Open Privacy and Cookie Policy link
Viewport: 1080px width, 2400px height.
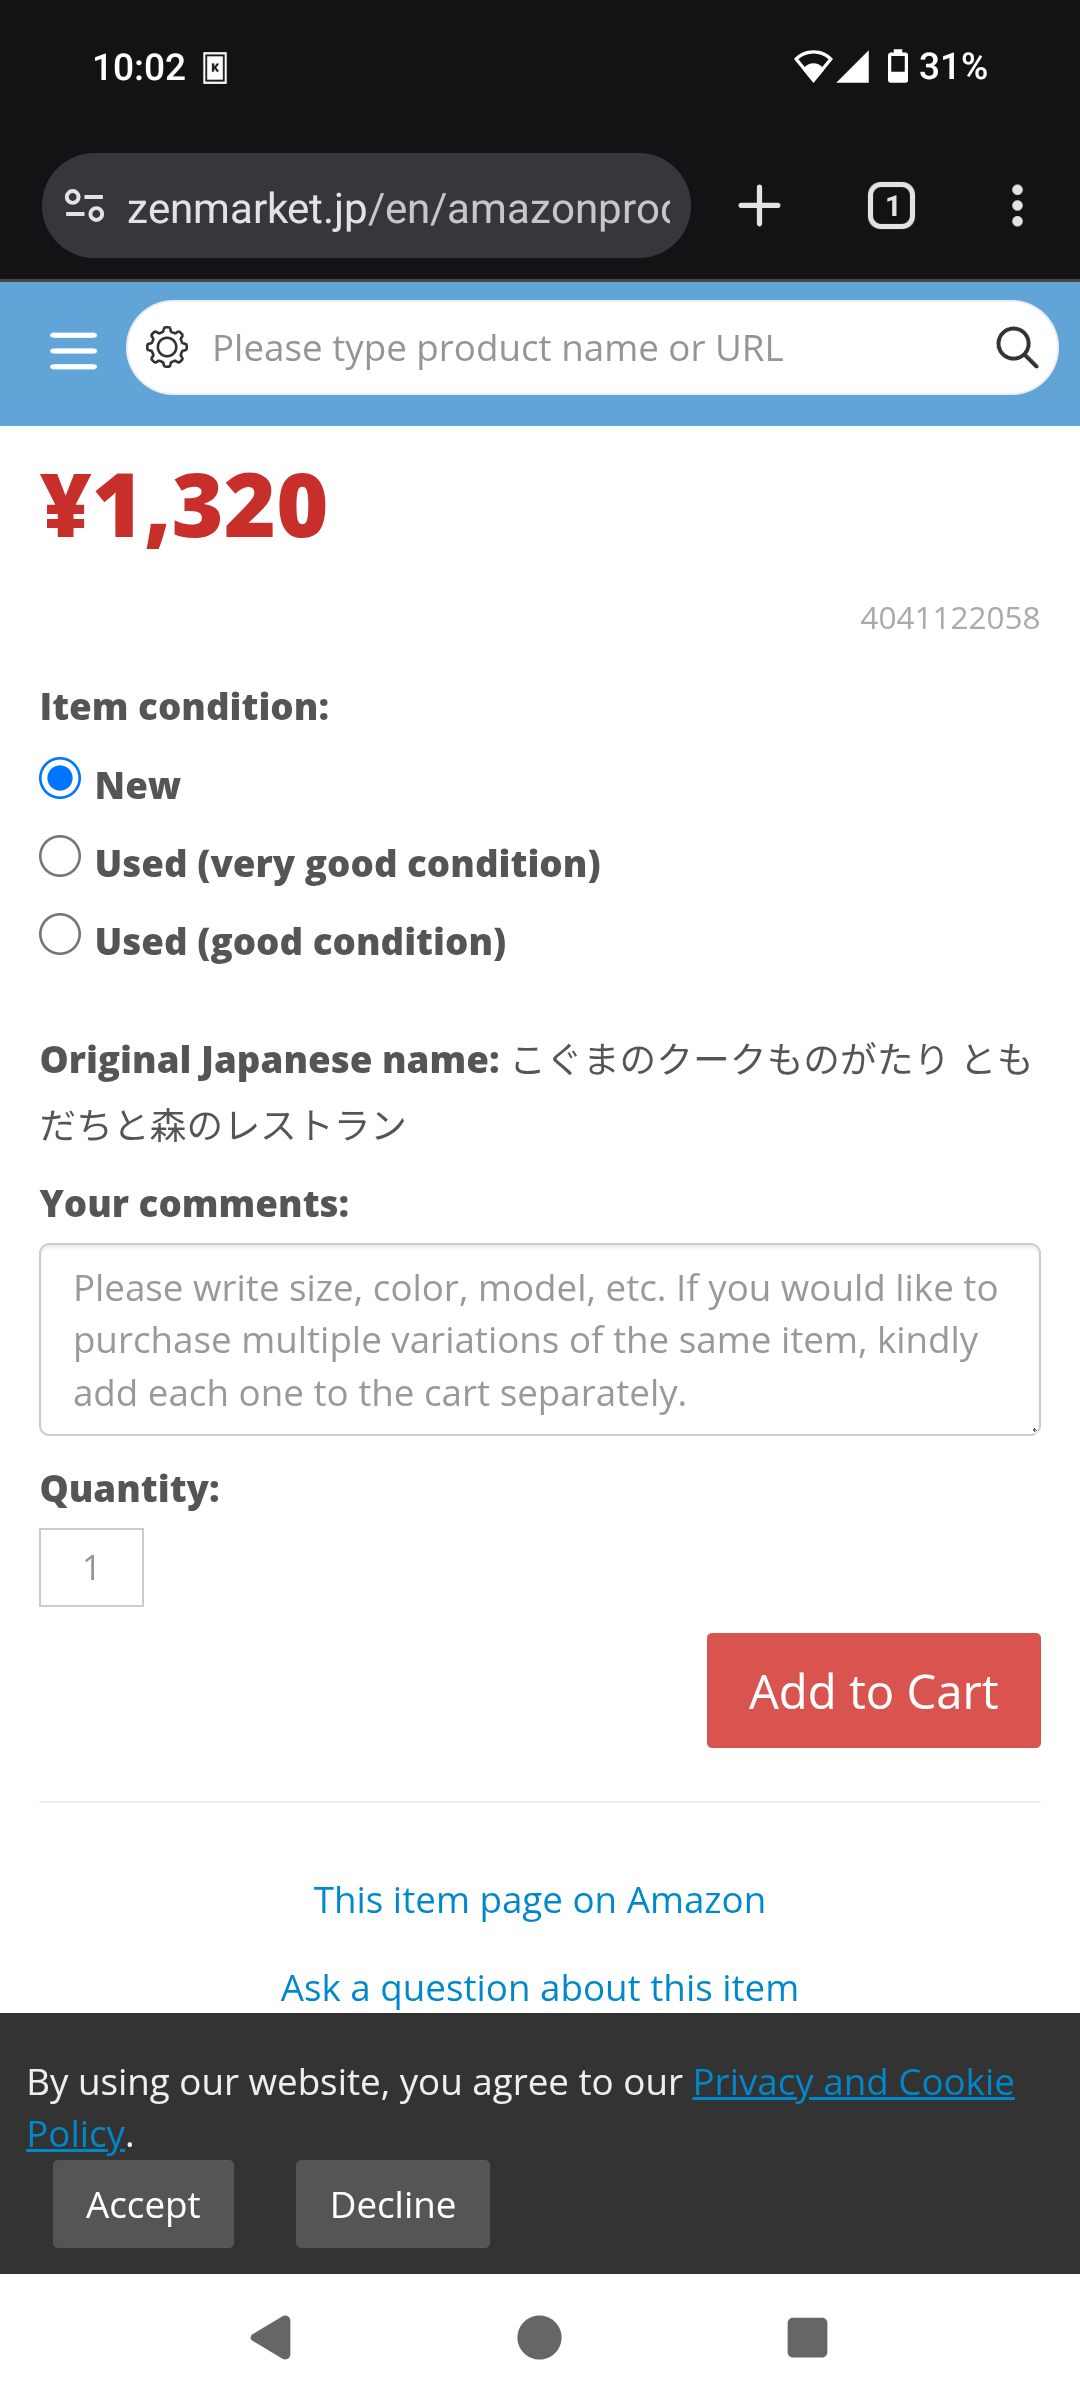(x=853, y=2082)
